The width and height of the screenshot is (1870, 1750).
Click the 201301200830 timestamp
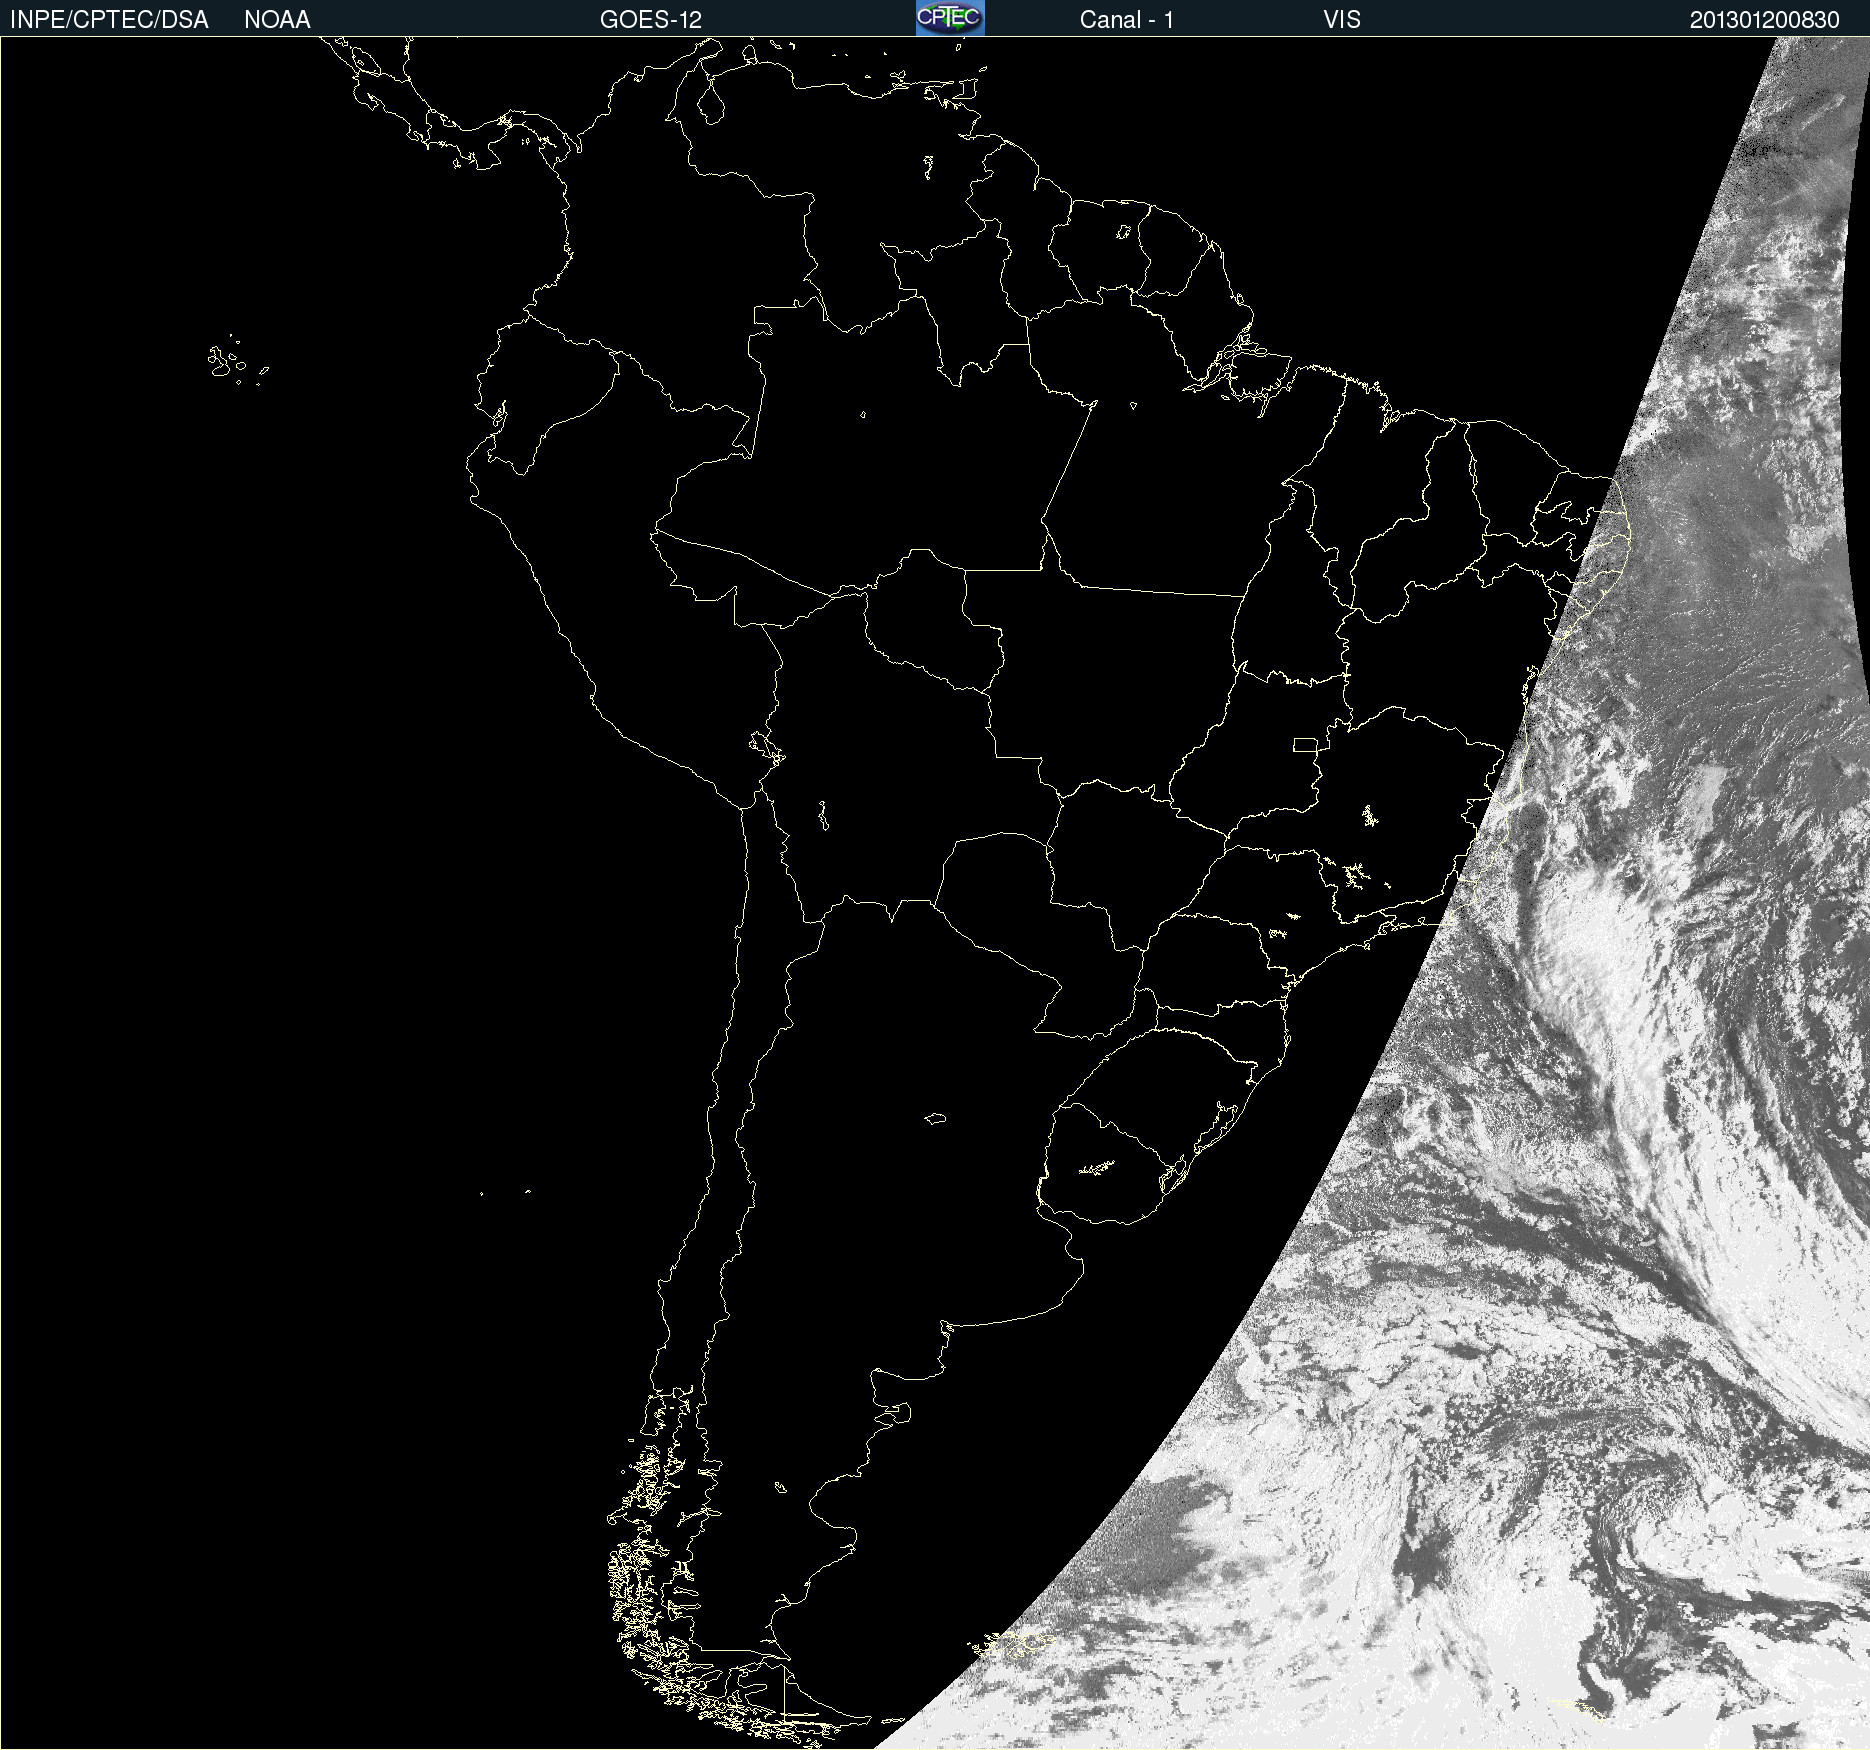coord(1764,20)
